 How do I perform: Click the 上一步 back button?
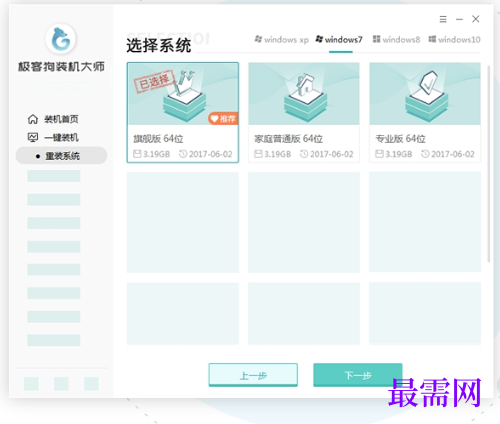coord(253,375)
